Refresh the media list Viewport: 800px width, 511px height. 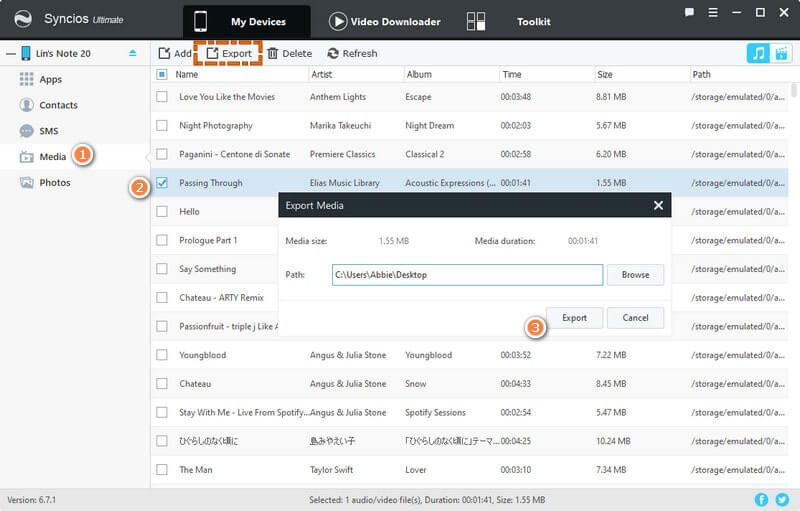pyautogui.click(x=353, y=54)
